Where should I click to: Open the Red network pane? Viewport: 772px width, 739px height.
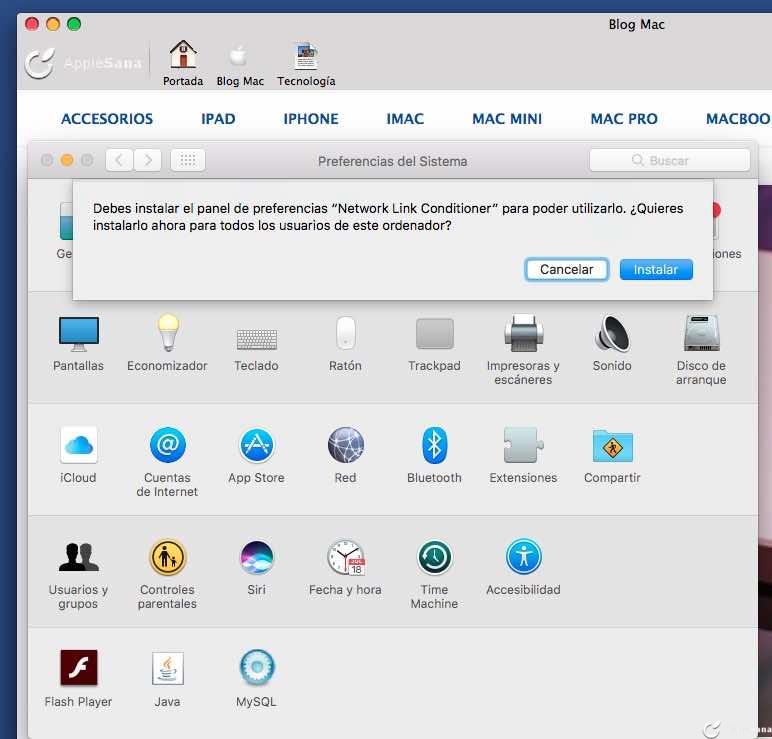point(346,455)
